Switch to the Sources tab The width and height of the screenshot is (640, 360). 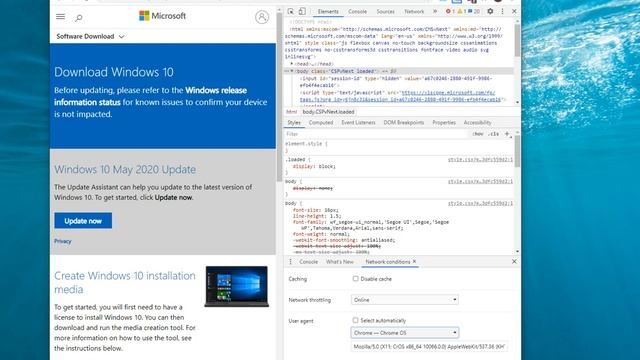click(x=386, y=11)
